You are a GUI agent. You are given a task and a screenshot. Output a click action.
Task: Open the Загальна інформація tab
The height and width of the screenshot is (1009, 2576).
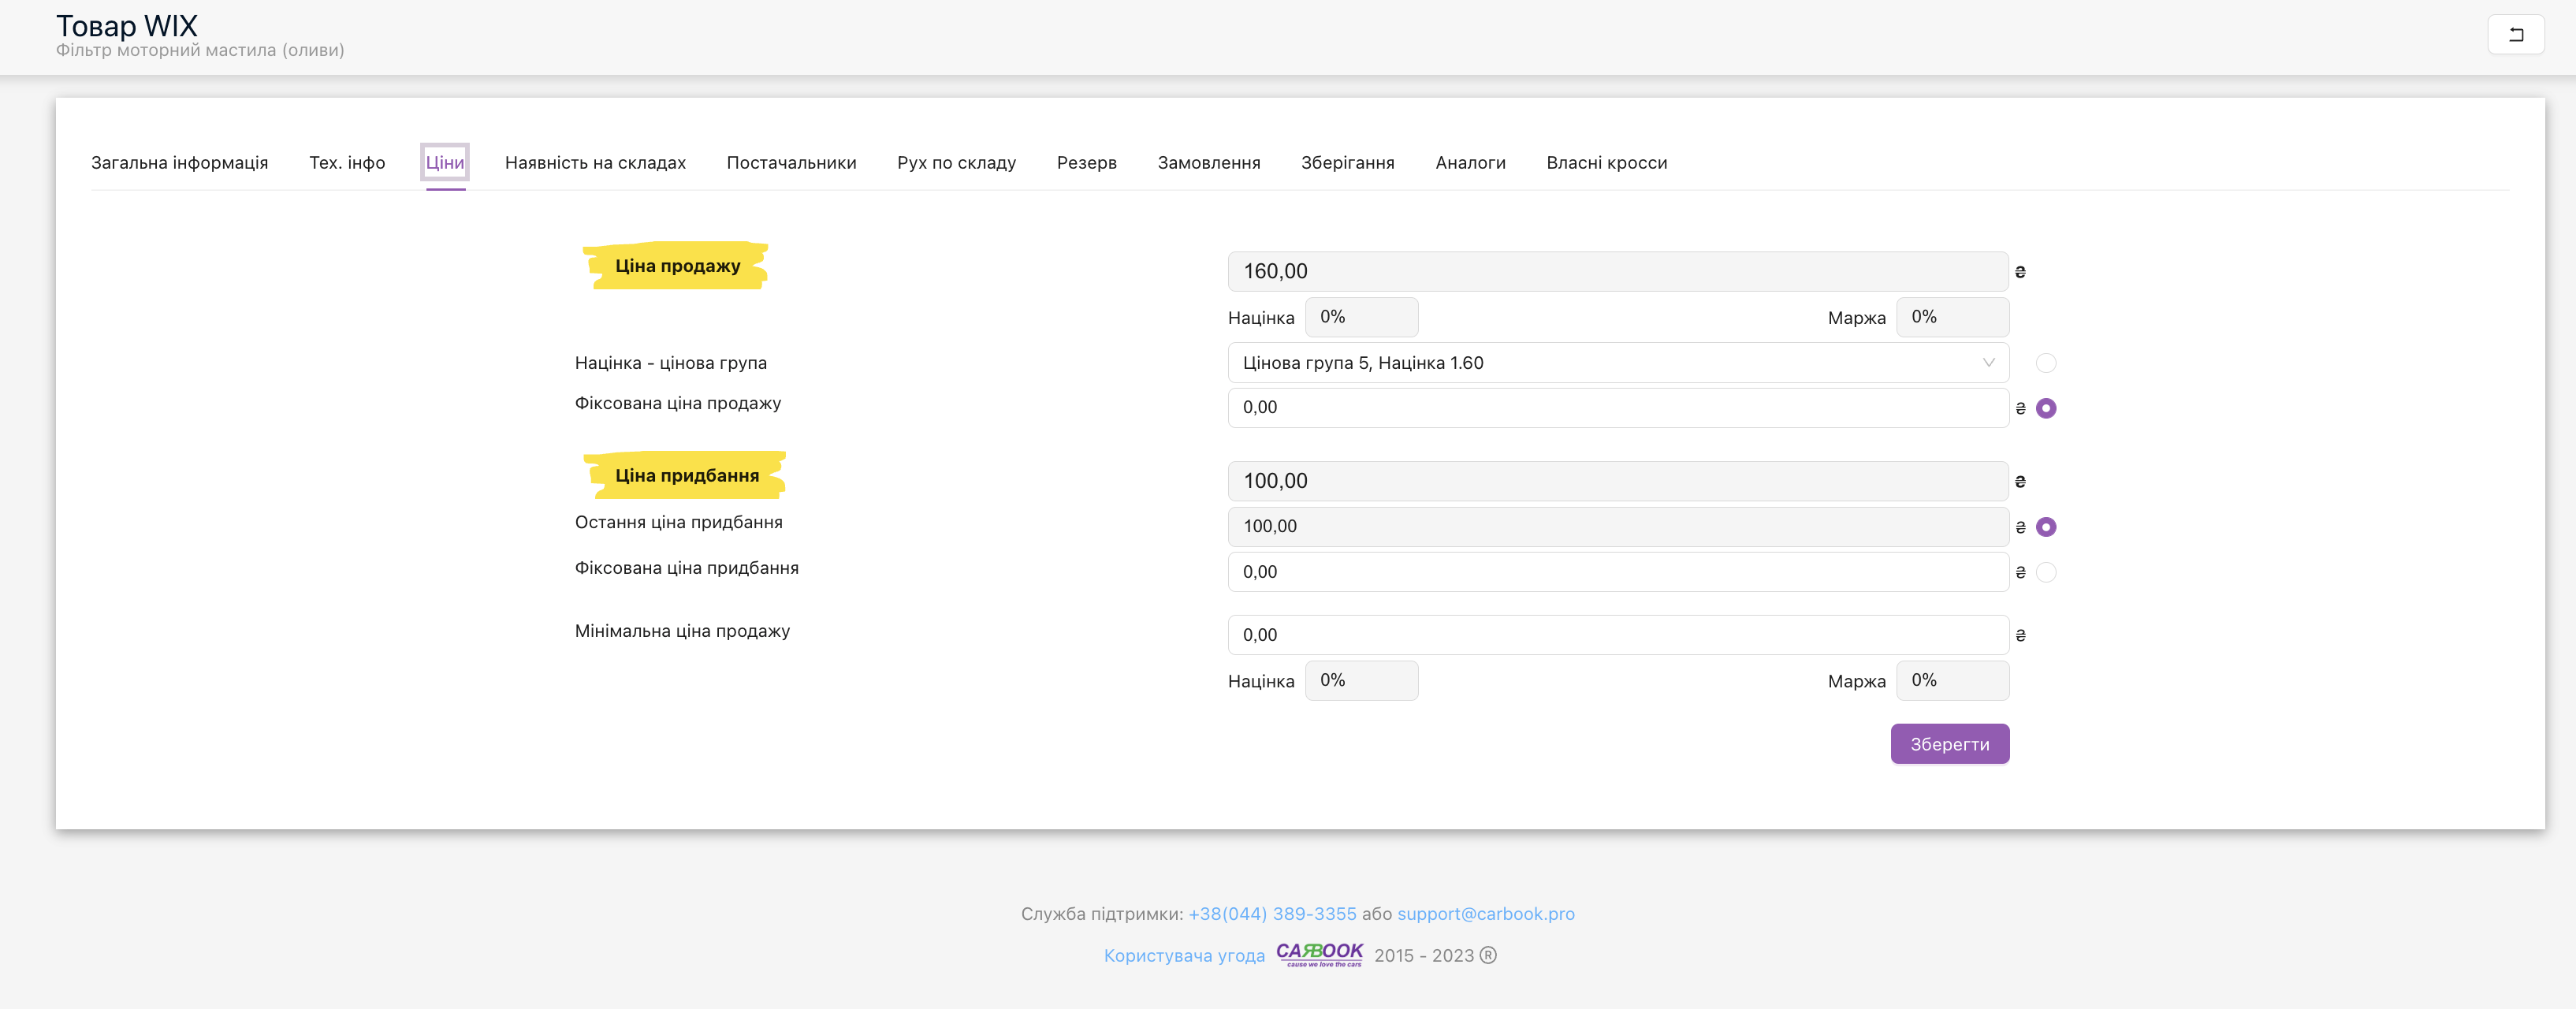tap(180, 163)
